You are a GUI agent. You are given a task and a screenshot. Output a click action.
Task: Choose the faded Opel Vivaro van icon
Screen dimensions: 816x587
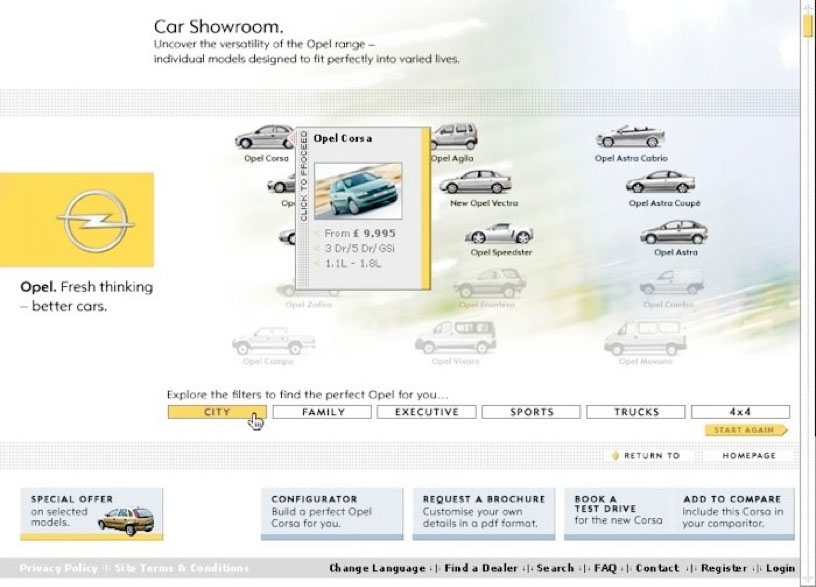coord(455,337)
